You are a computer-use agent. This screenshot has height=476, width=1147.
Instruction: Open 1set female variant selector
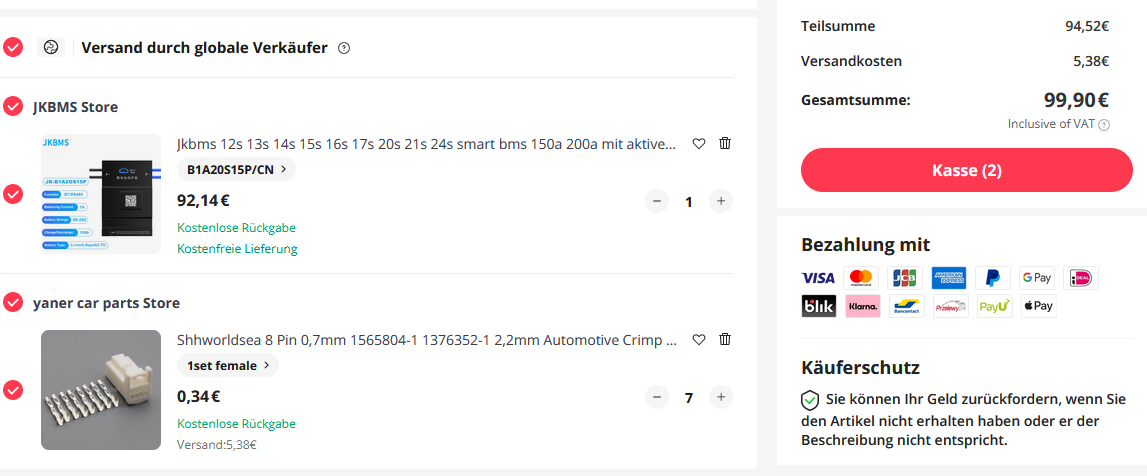point(228,366)
